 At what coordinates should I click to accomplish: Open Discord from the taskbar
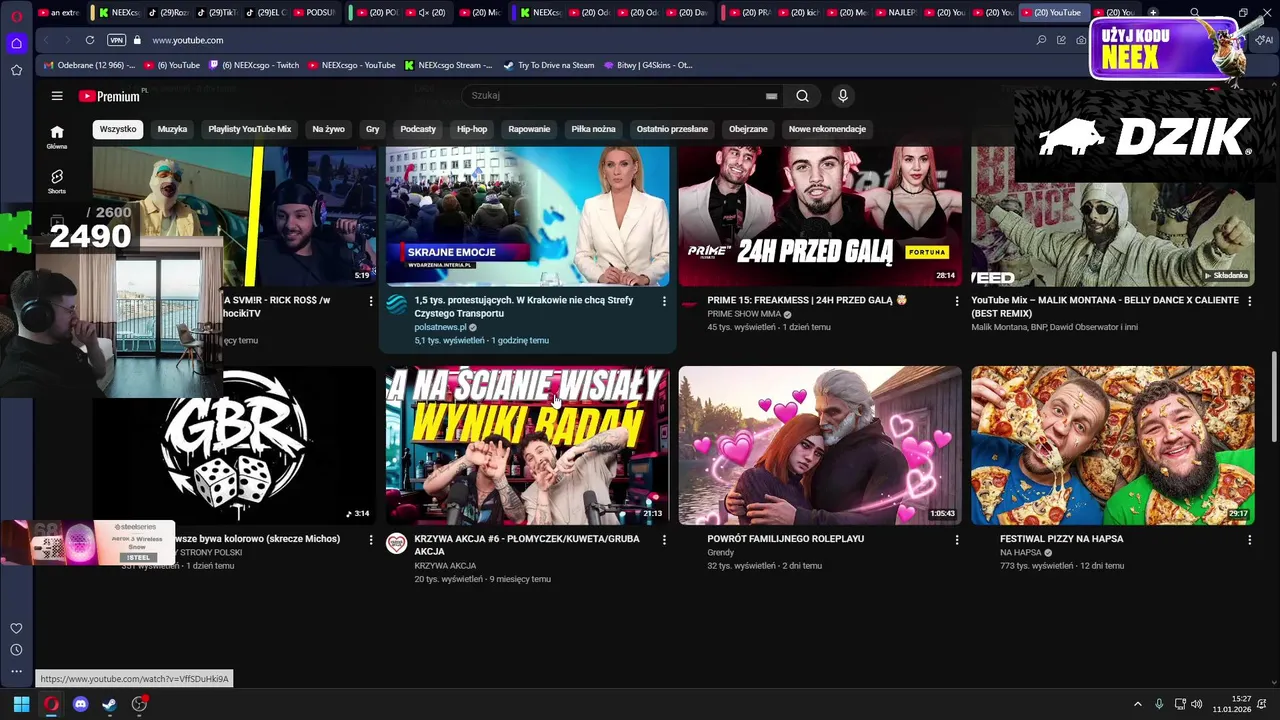click(81, 704)
